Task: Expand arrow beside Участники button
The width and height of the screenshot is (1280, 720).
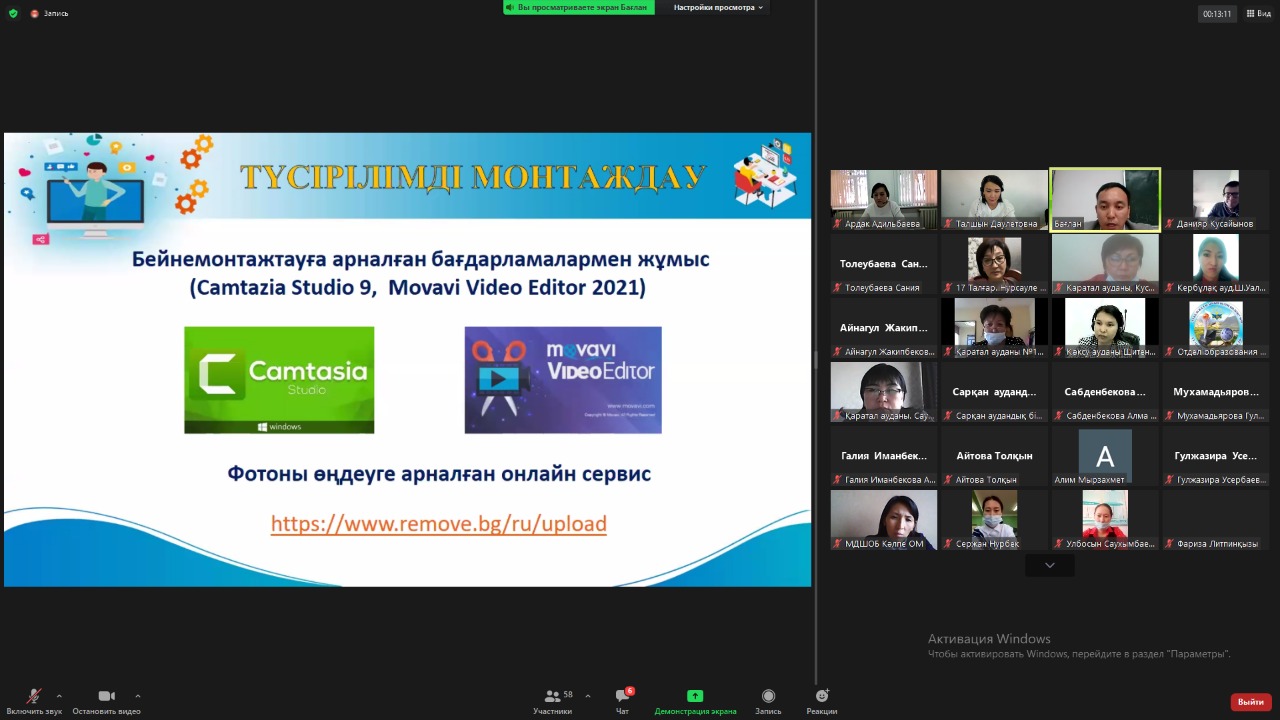Action: (x=587, y=696)
